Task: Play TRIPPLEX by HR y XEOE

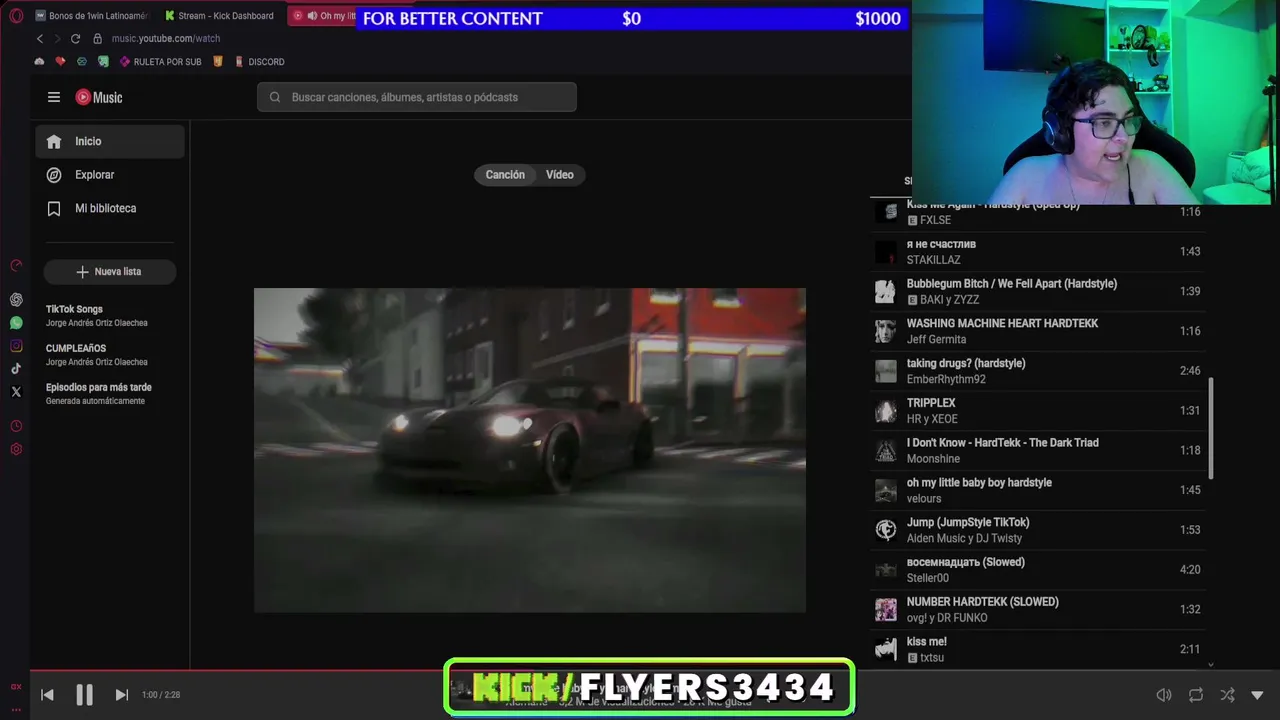Action: pos(1038,411)
